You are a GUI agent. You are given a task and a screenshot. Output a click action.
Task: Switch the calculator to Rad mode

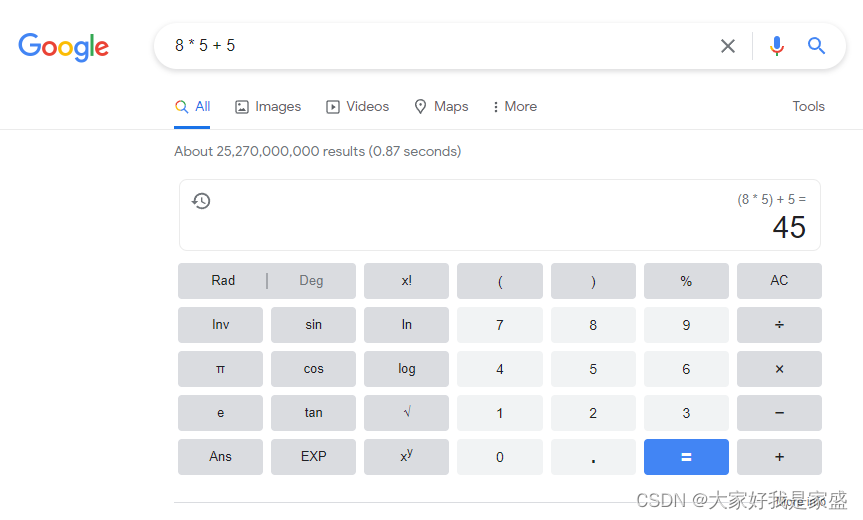click(x=223, y=281)
